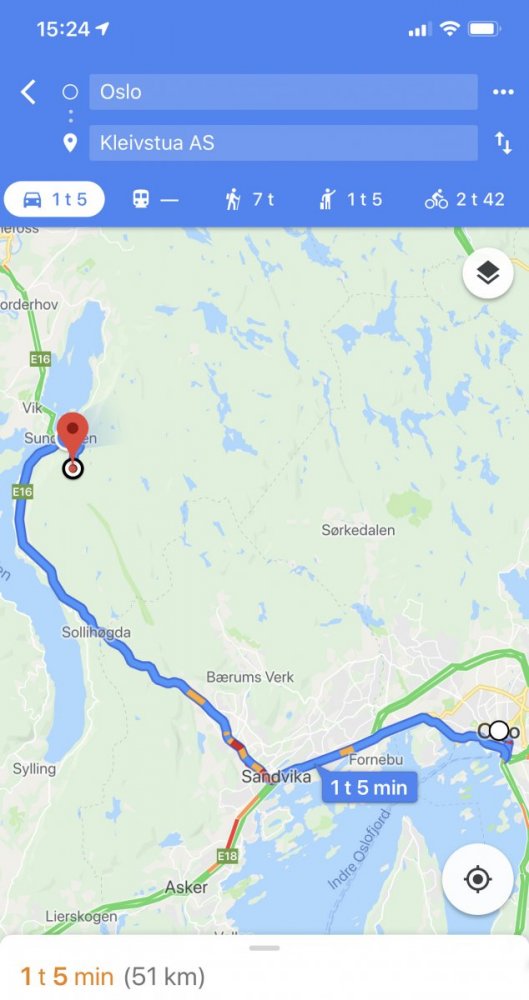Tap the Oslo starting point circle marker

[498, 731]
